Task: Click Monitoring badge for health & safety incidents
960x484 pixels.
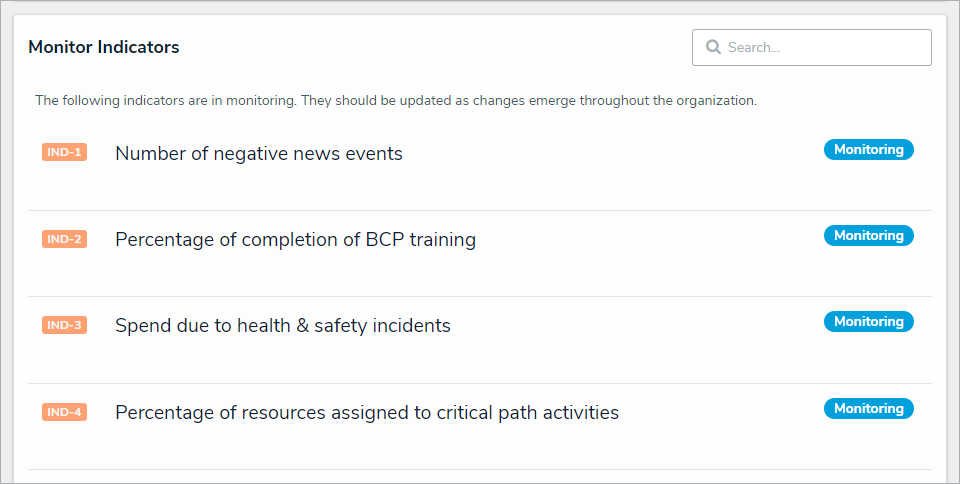Action: tap(868, 322)
